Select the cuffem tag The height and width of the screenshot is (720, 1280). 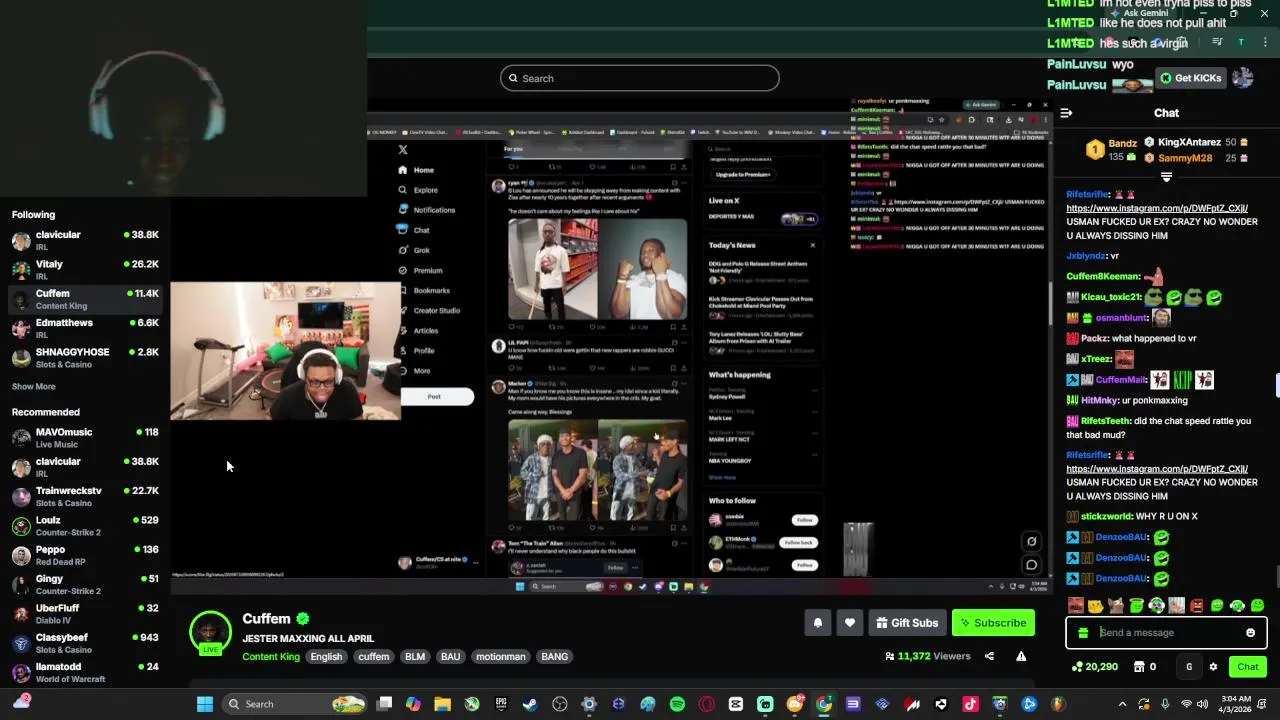pos(374,657)
